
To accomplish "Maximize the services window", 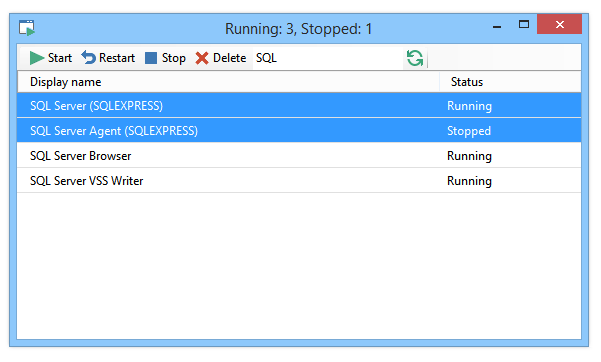I will click(524, 25).
